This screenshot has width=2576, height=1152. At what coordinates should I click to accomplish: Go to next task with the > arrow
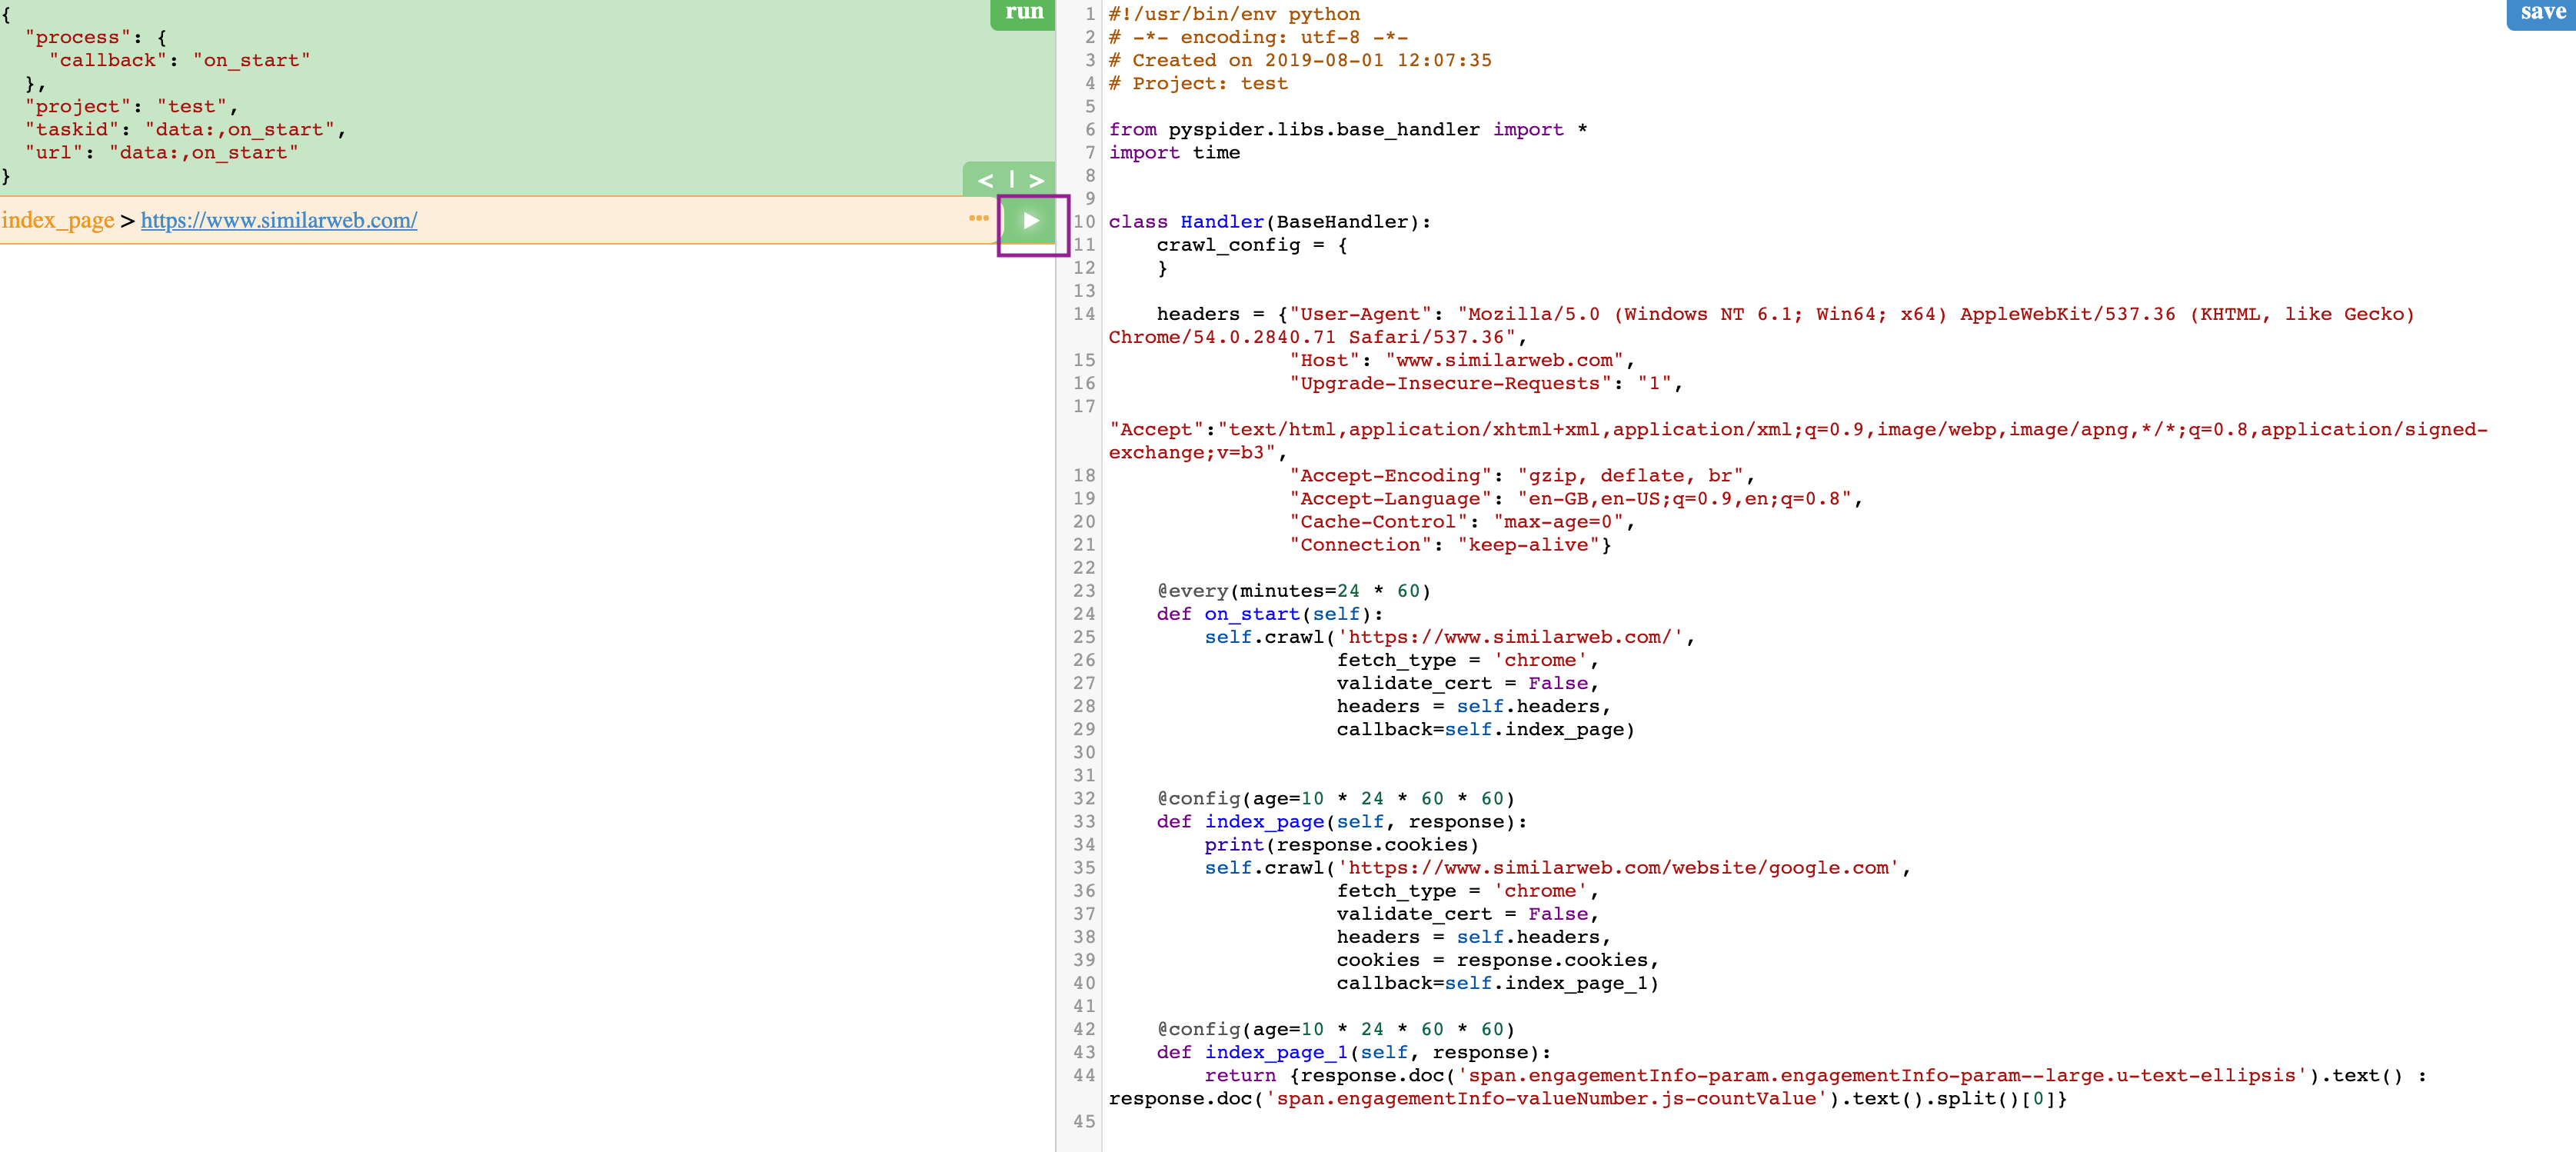(x=1036, y=181)
